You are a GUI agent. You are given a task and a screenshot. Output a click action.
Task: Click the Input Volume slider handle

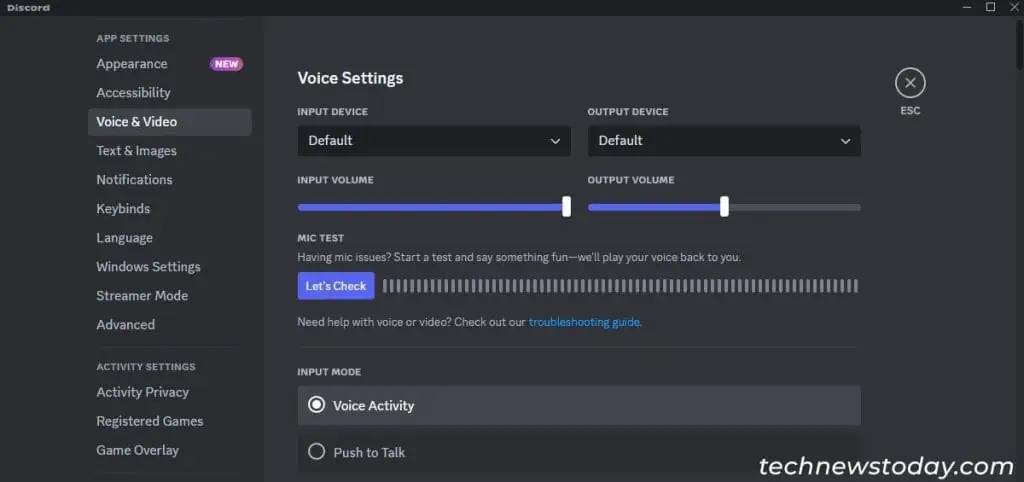[566, 206]
